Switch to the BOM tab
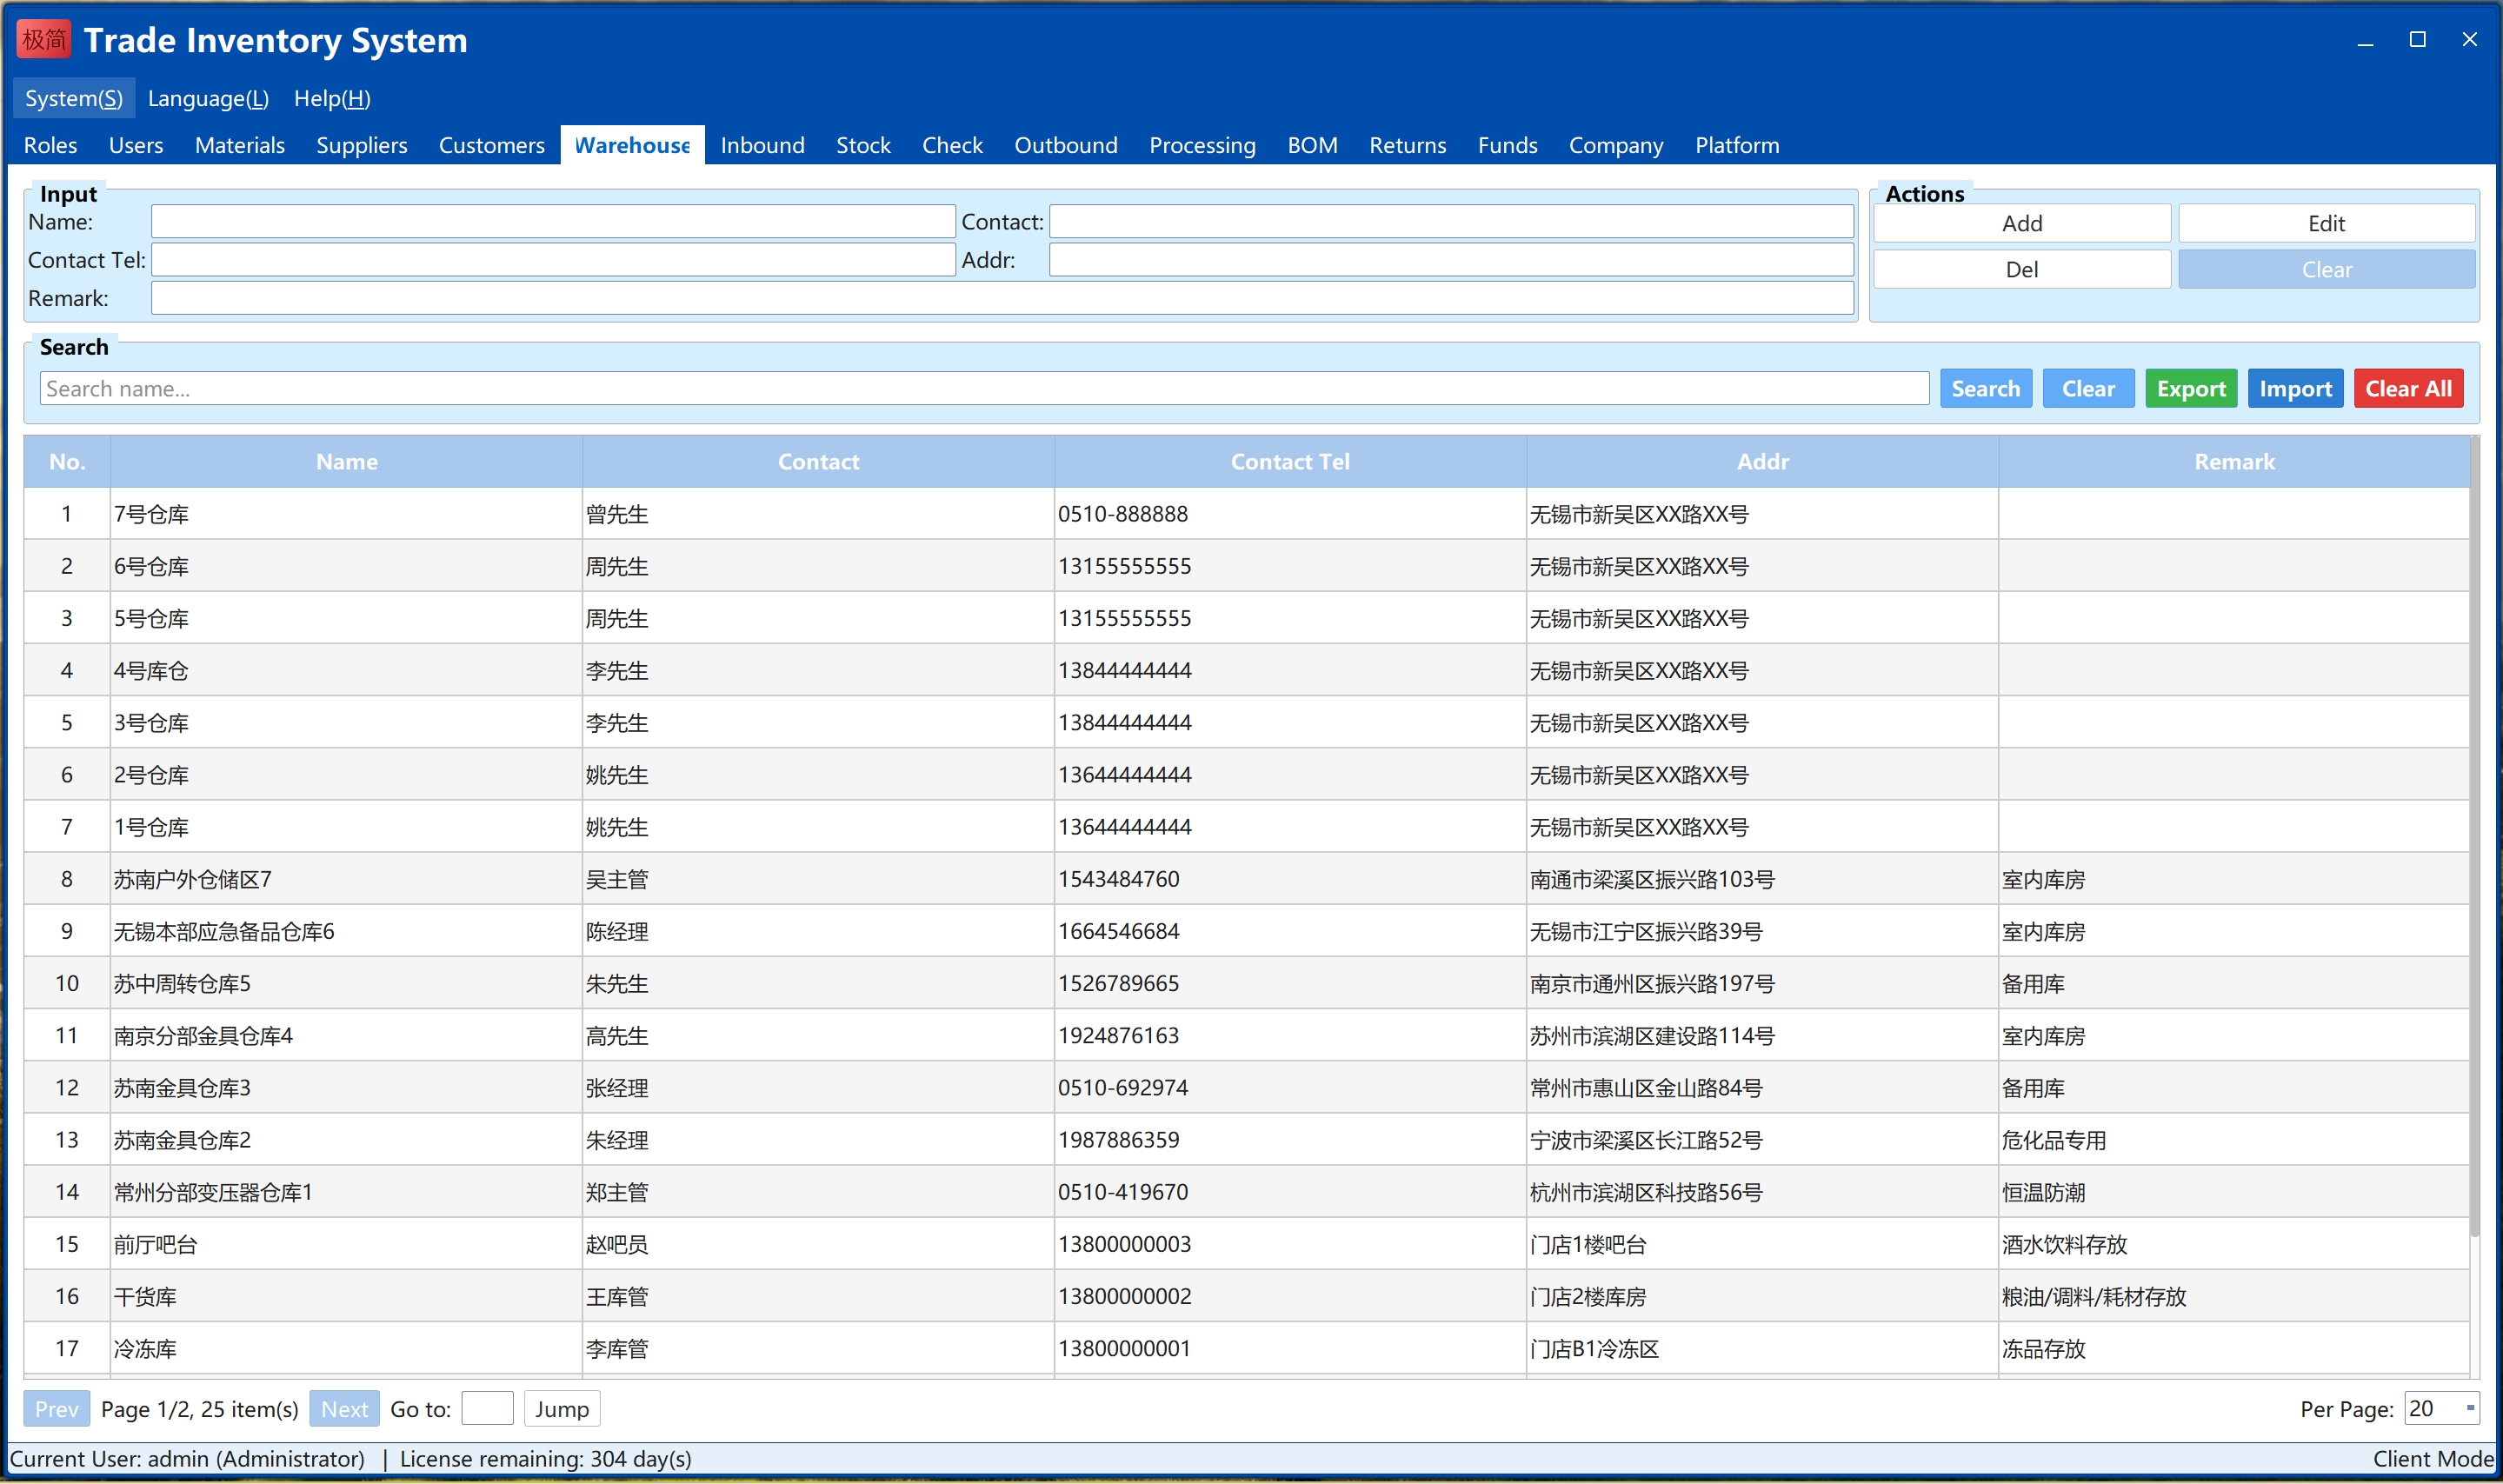The image size is (2503, 1484). [x=1312, y=145]
